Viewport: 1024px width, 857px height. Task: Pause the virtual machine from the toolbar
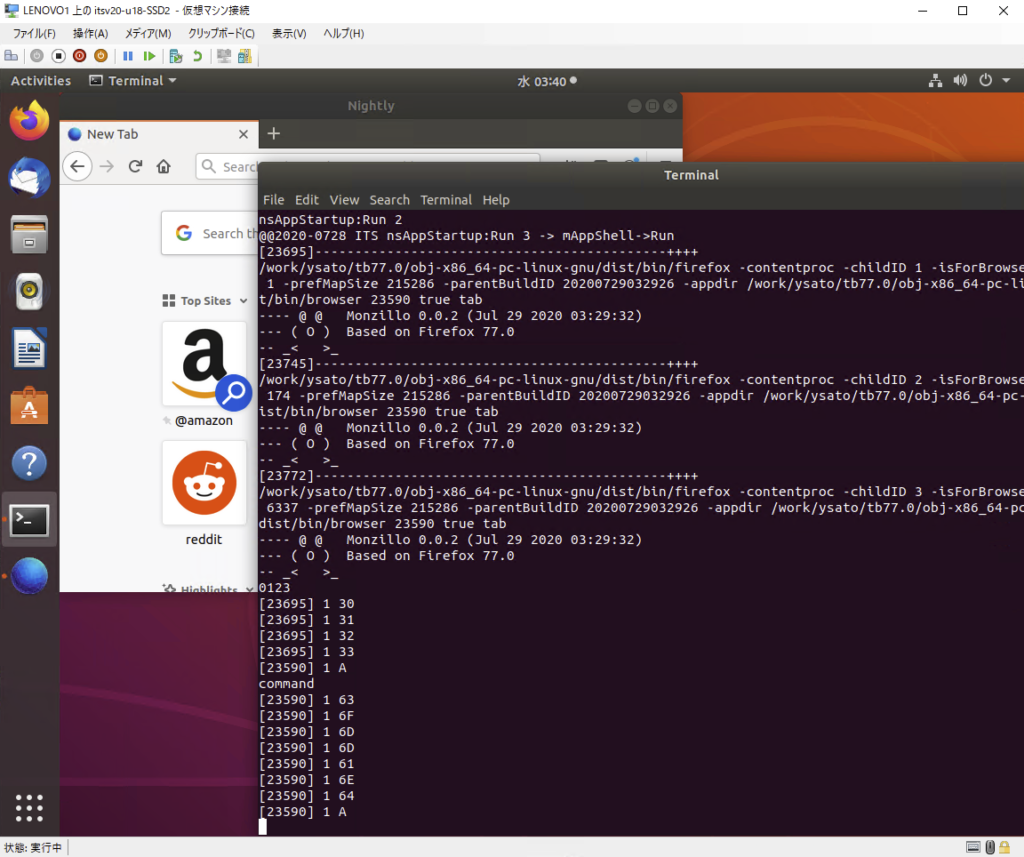pos(129,56)
